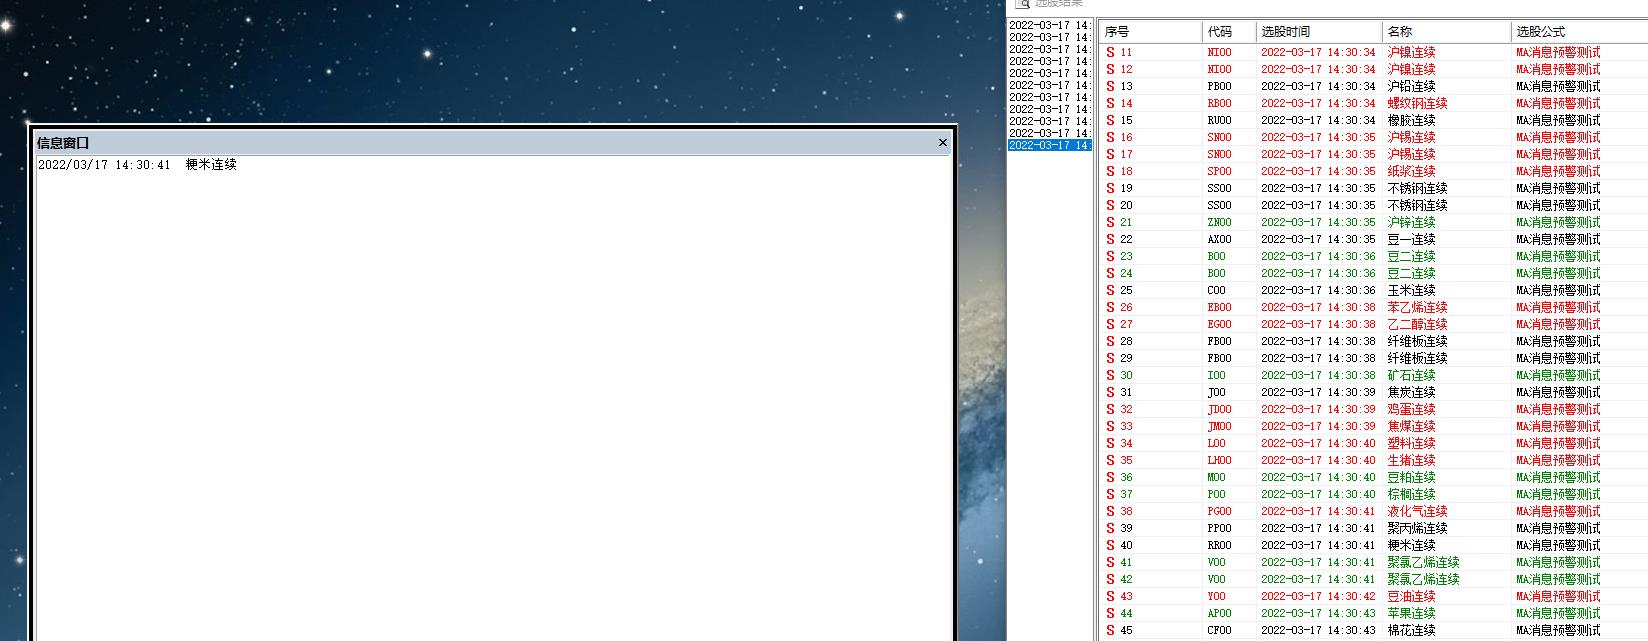This screenshot has height=641, width=1648.
Task: Click the S icon of row 13
Action: (1110, 86)
